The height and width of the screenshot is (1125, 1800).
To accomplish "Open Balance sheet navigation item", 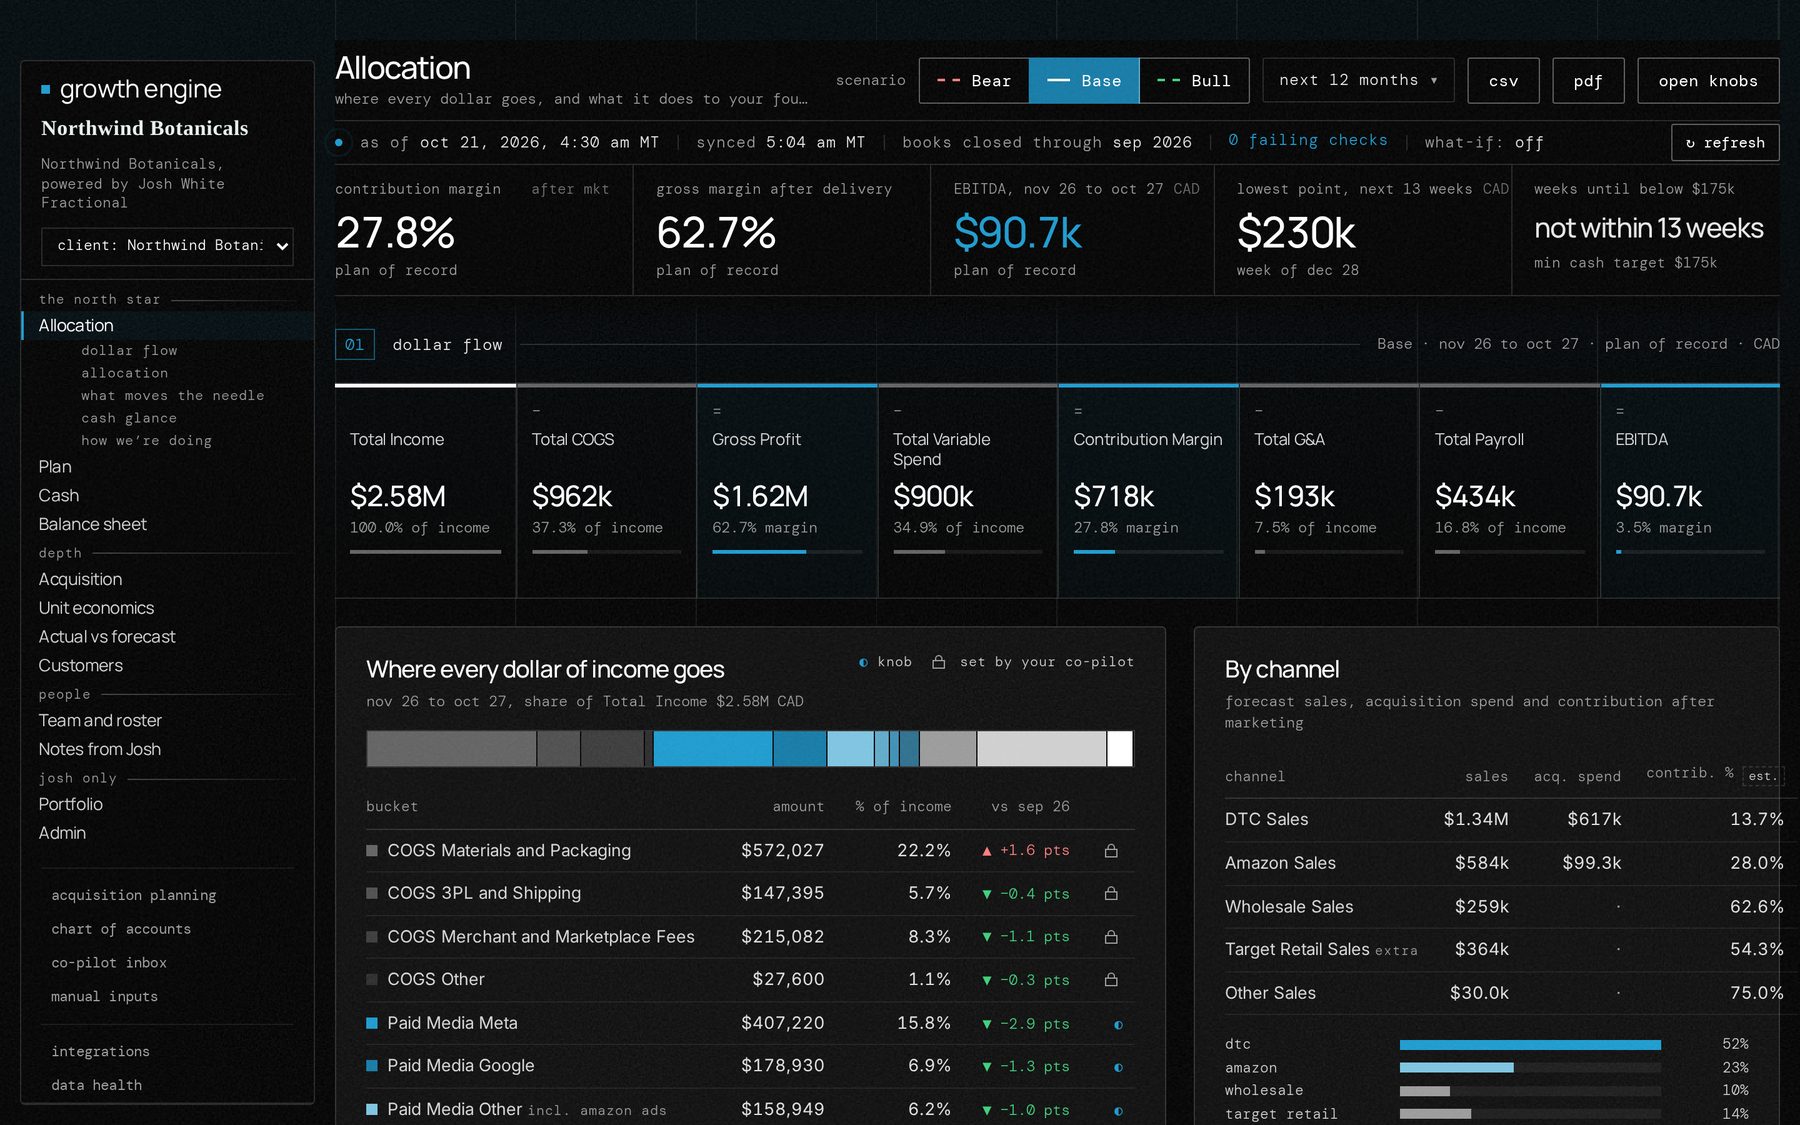I will (92, 524).
